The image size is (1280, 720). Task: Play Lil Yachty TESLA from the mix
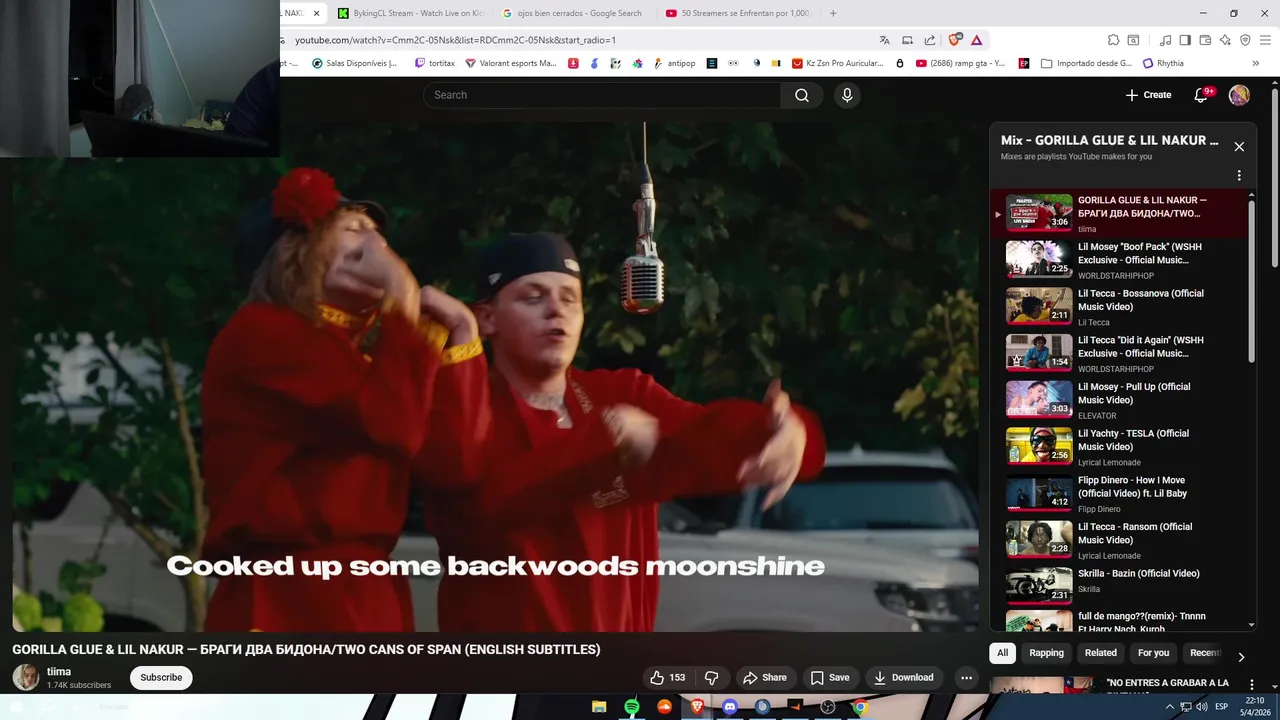(x=1120, y=447)
